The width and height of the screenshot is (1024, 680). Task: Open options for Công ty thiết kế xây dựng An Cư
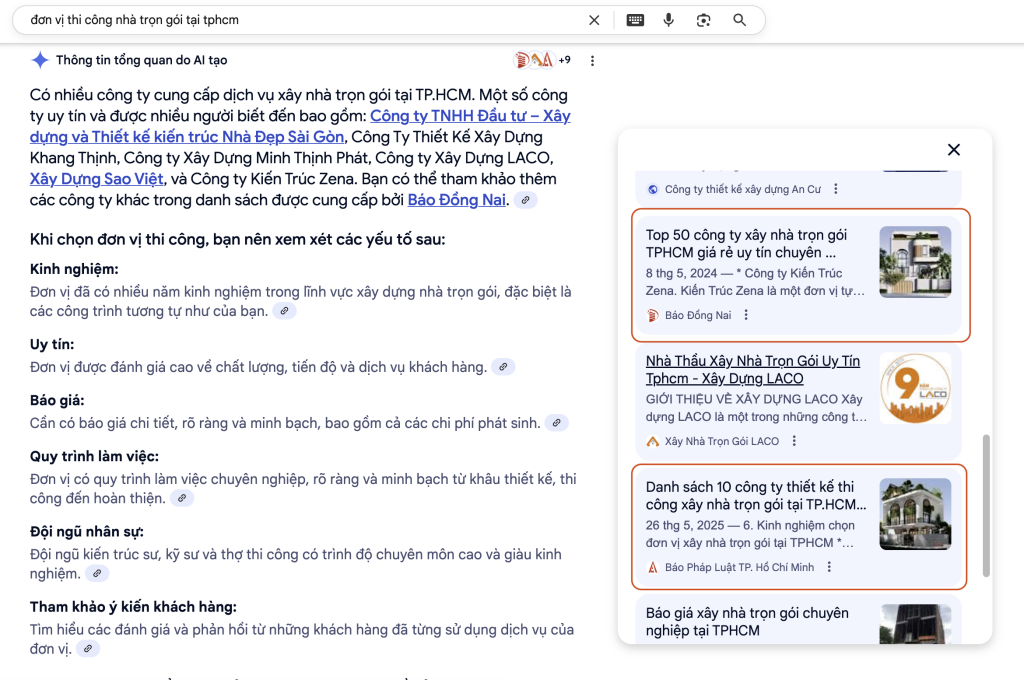click(x=836, y=189)
